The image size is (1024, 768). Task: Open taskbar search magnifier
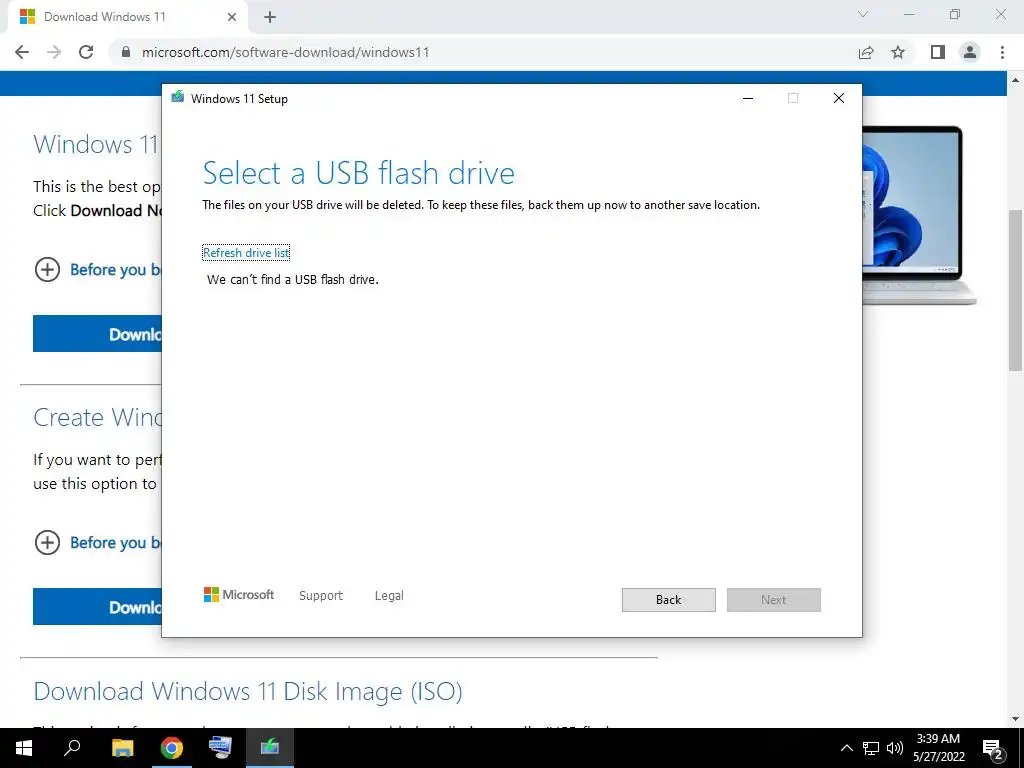pos(72,748)
